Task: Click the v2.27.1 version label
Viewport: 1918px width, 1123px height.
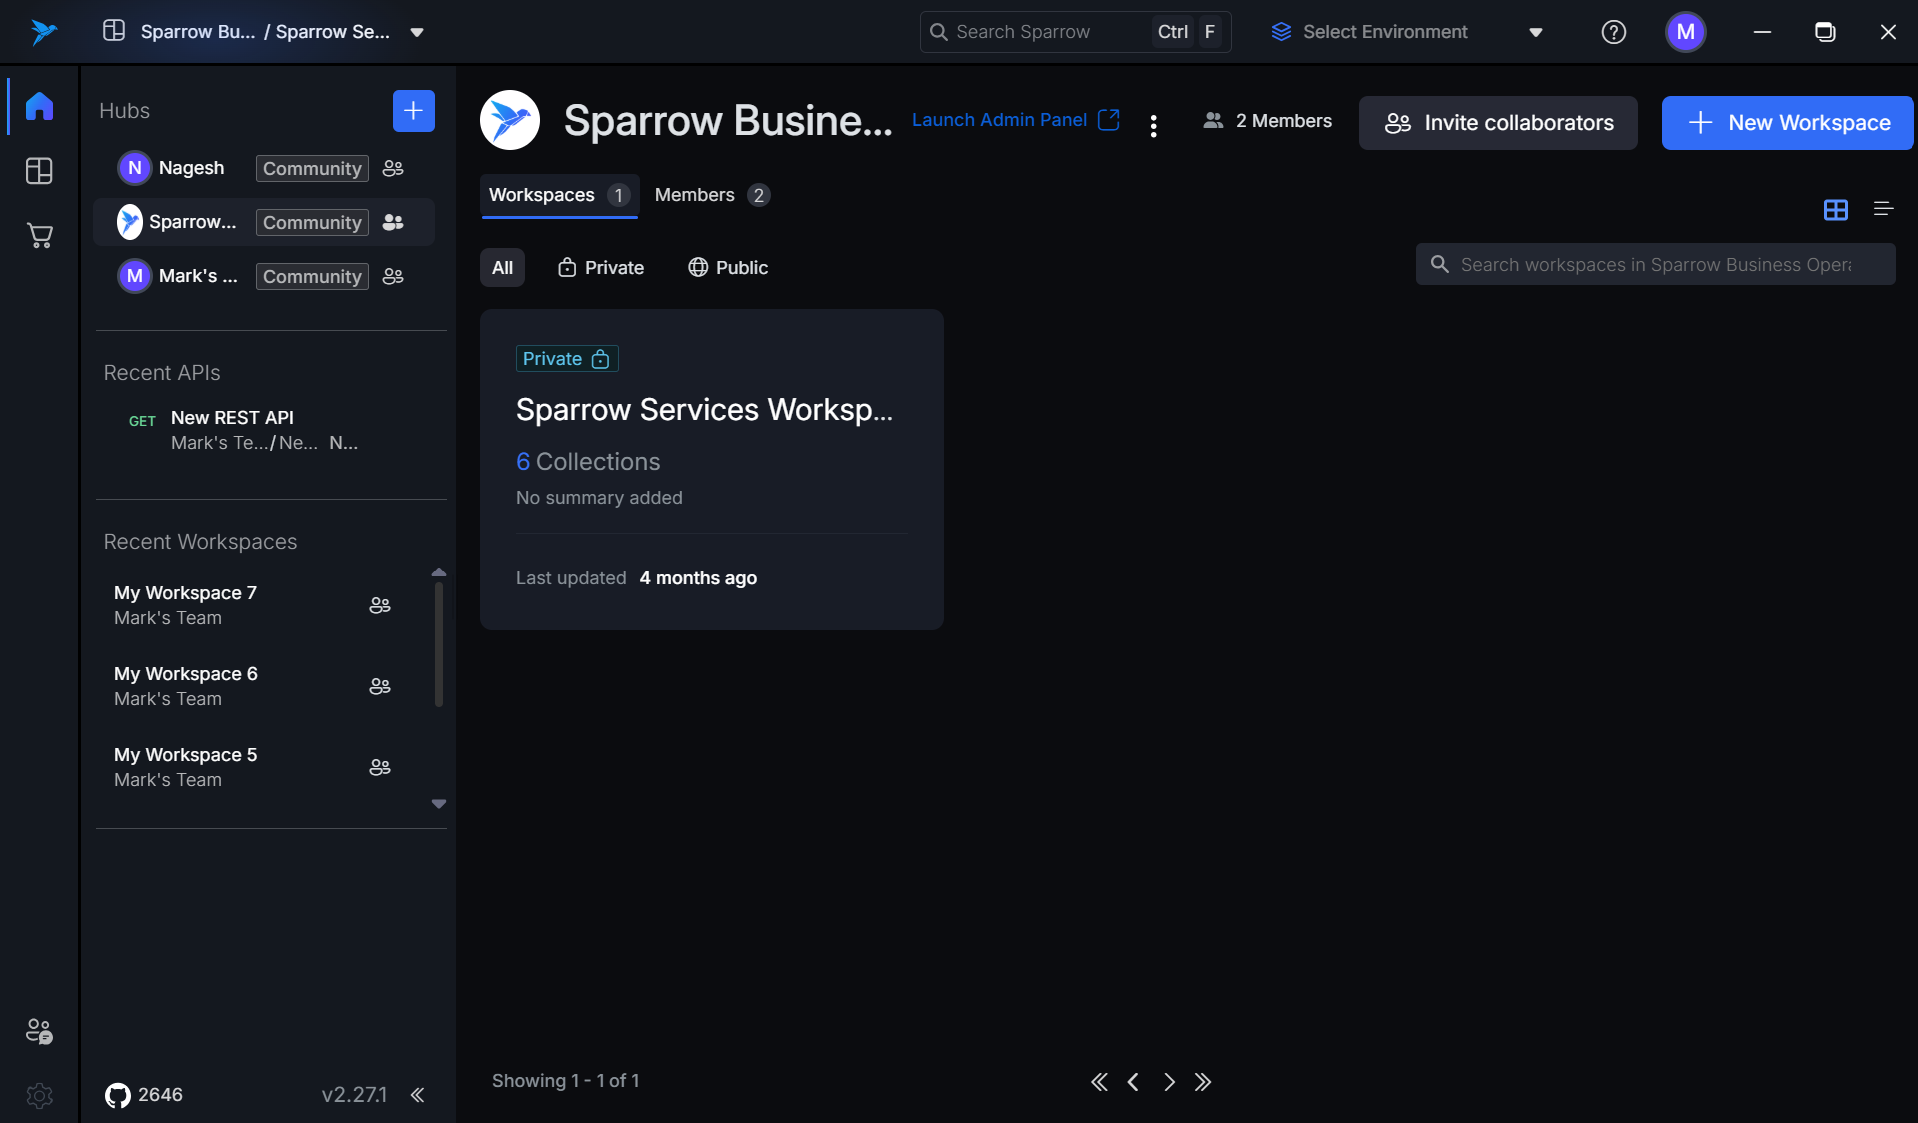Action: [354, 1095]
